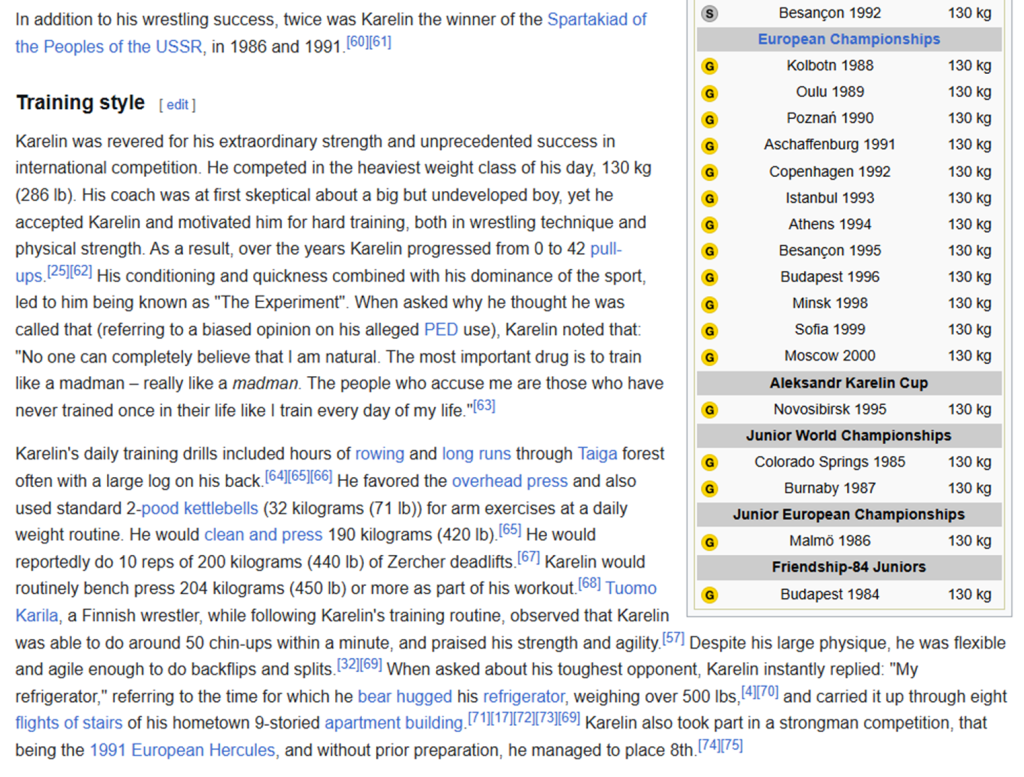Open the Taiga article link

pos(597,454)
